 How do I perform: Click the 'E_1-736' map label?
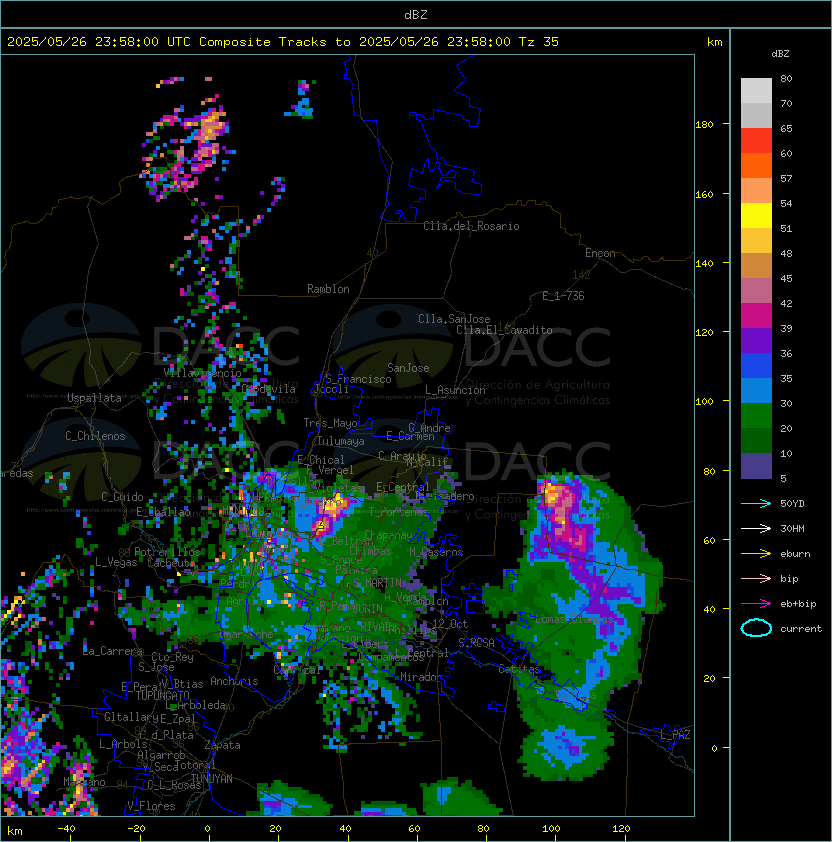(563, 296)
